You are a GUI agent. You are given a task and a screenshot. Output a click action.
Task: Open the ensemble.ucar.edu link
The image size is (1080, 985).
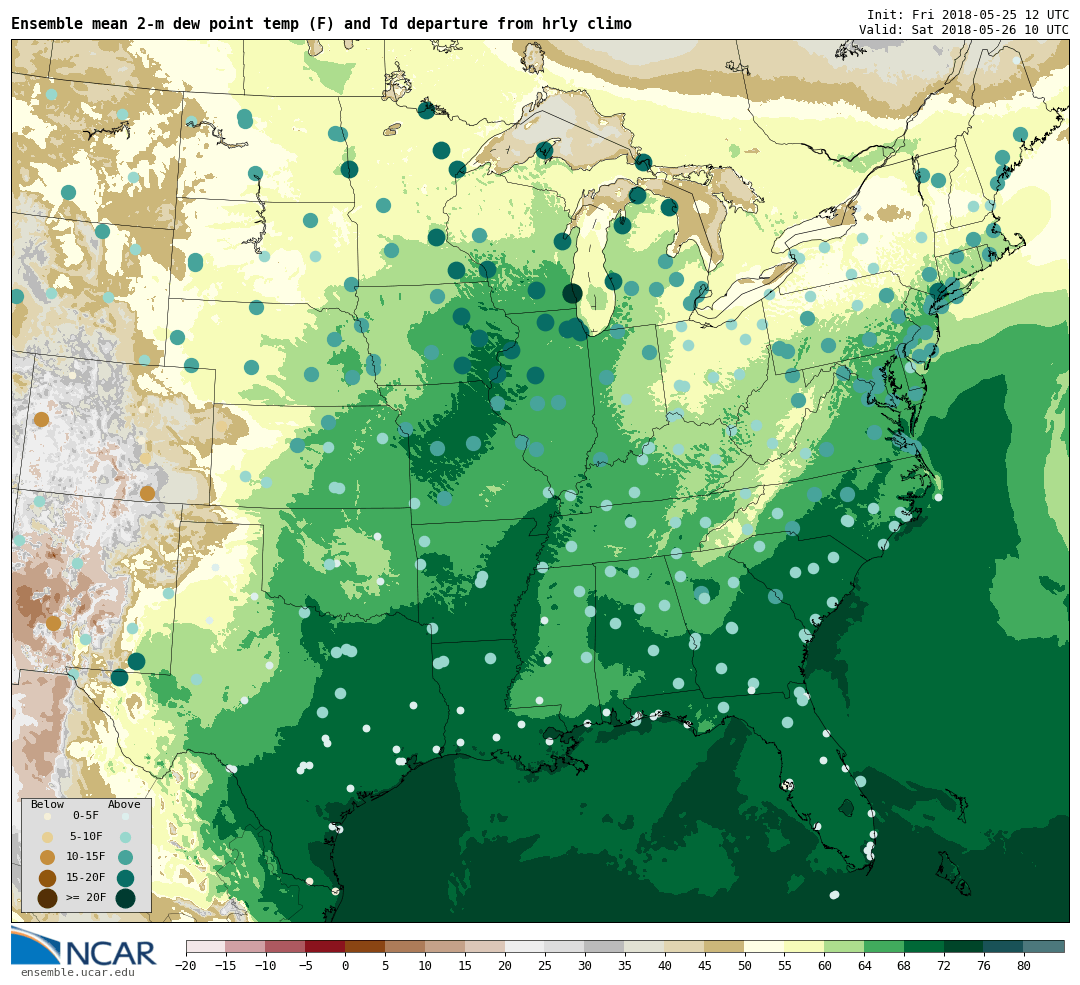point(77,973)
